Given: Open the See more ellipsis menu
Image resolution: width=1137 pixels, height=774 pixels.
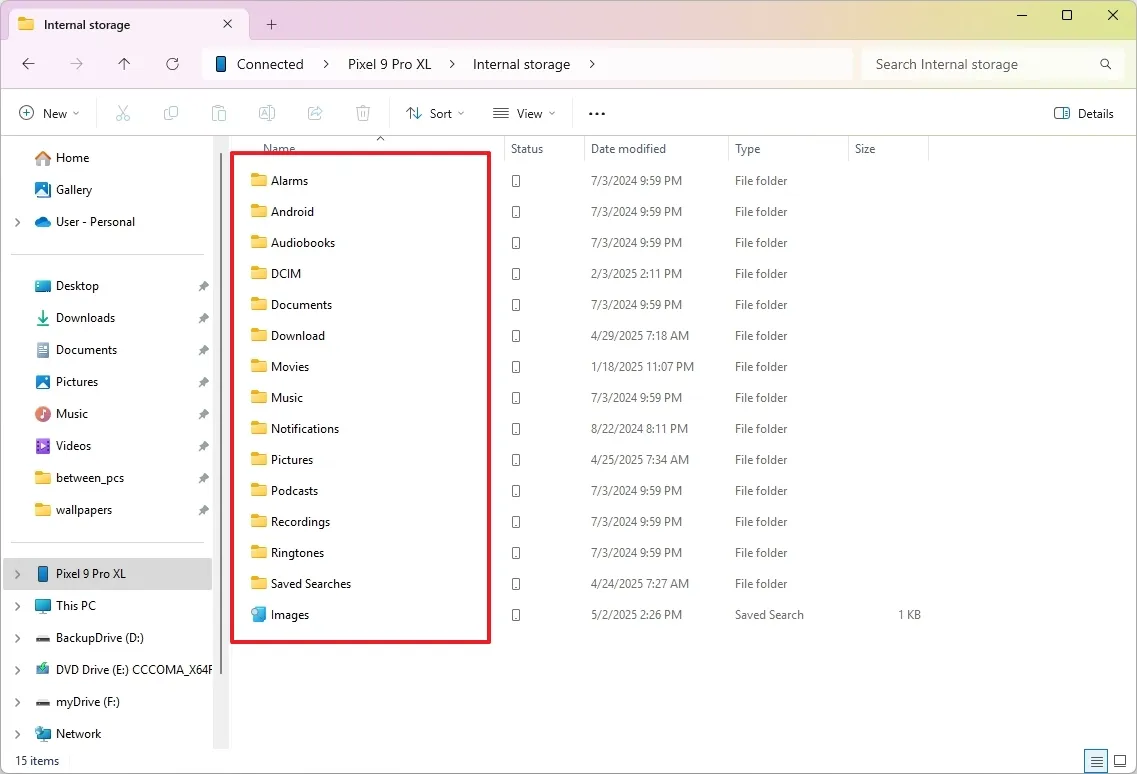Looking at the screenshot, I should pyautogui.click(x=596, y=113).
